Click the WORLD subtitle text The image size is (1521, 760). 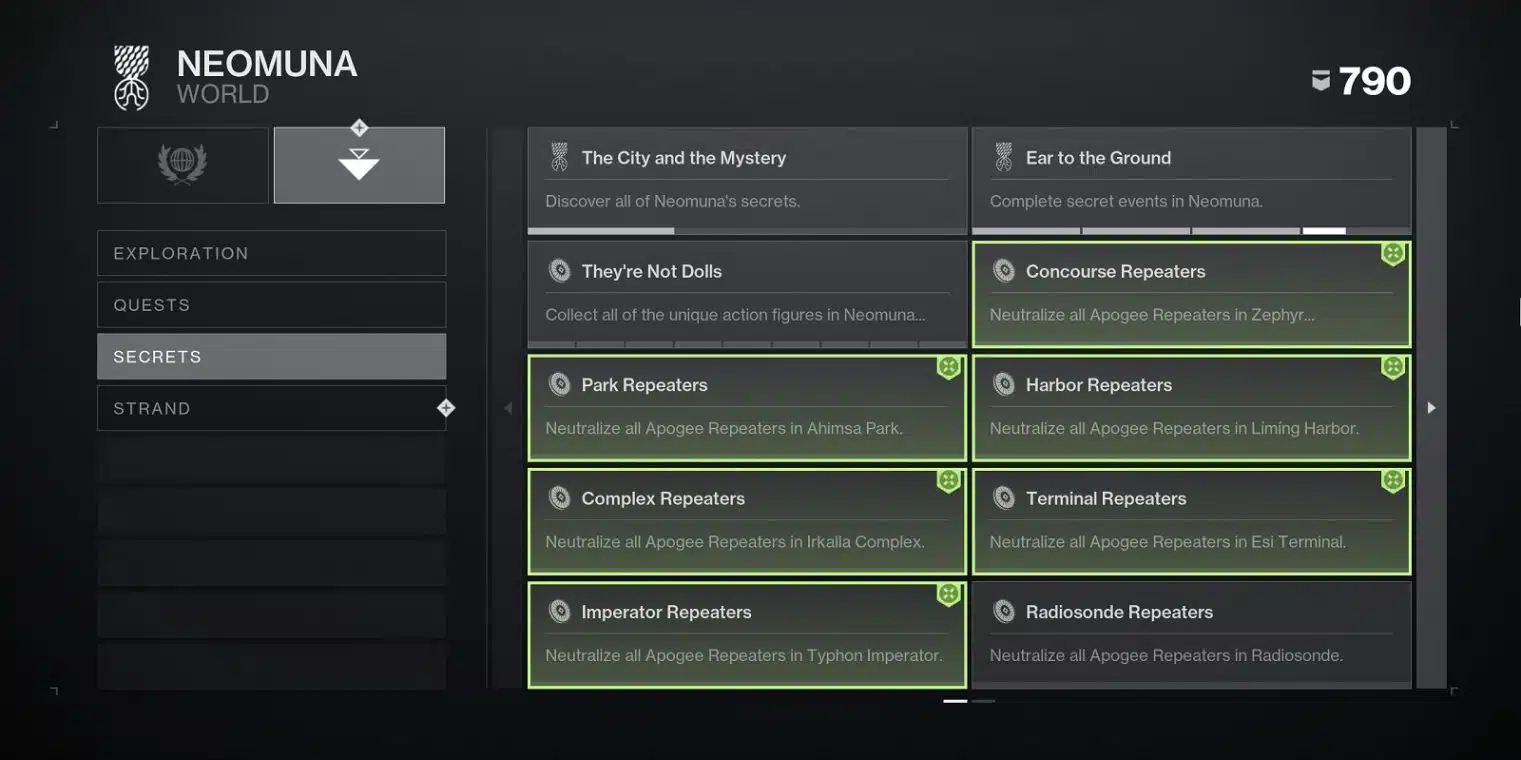tap(223, 94)
